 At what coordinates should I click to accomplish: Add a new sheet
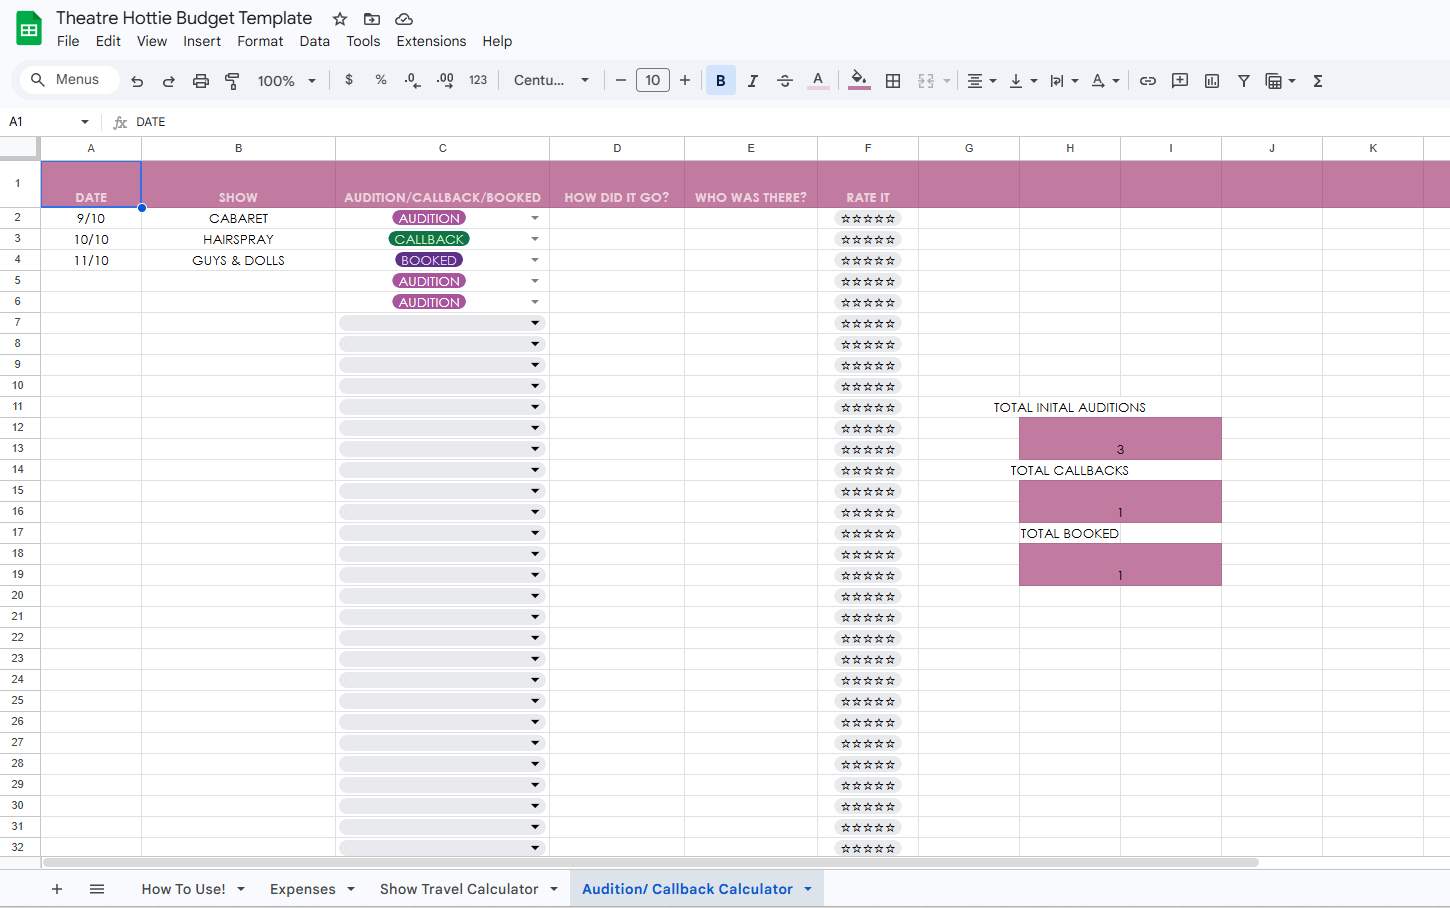pyautogui.click(x=57, y=889)
